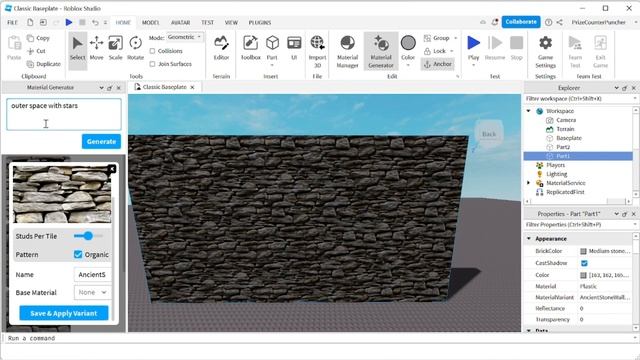Image resolution: width=640 pixels, height=360 pixels.
Task: Click the Color property swatch
Action: tap(583, 275)
